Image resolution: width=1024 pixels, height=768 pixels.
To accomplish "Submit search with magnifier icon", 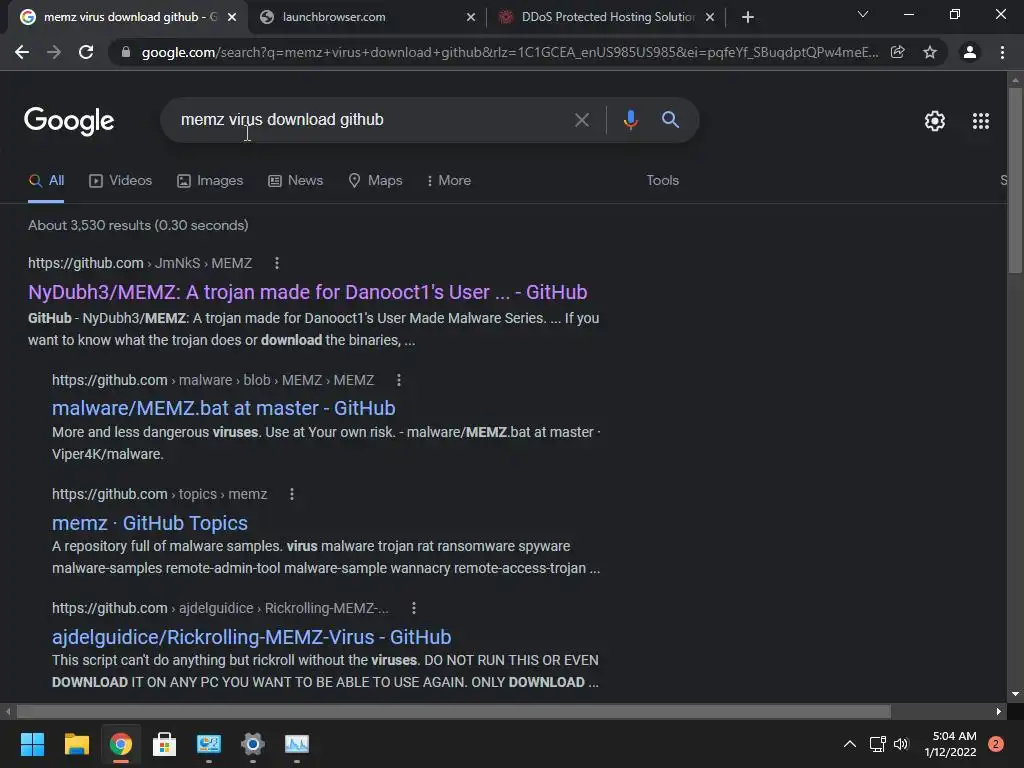I will point(670,120).
